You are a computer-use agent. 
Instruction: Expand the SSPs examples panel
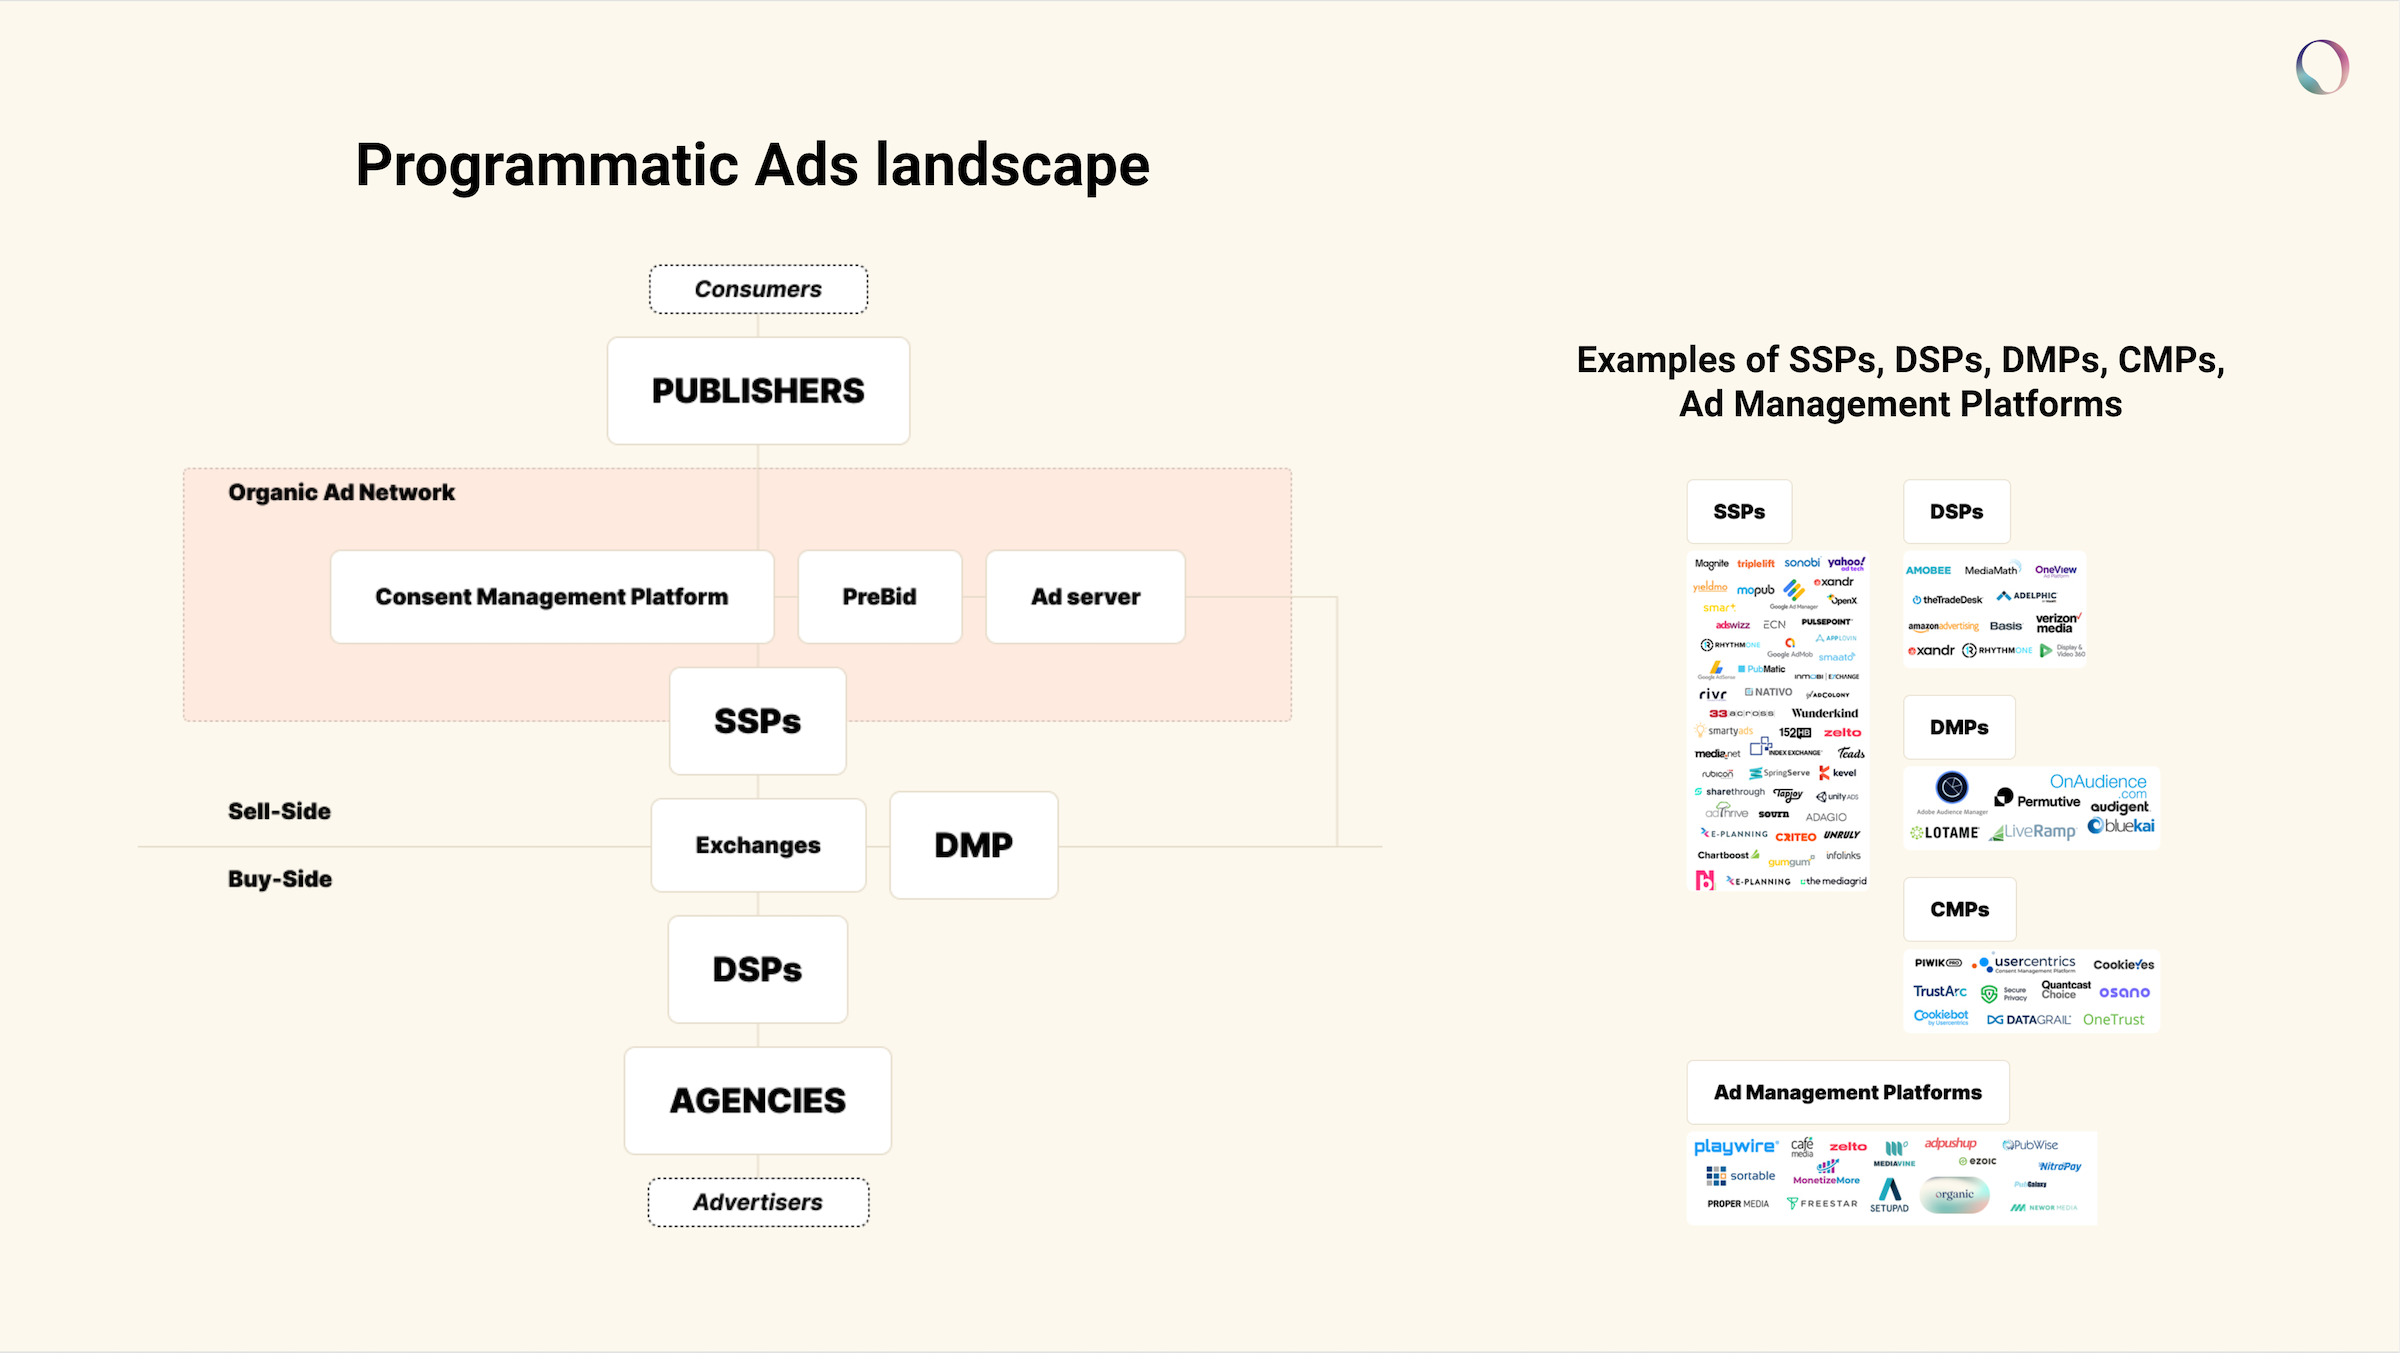(1737, 511)
